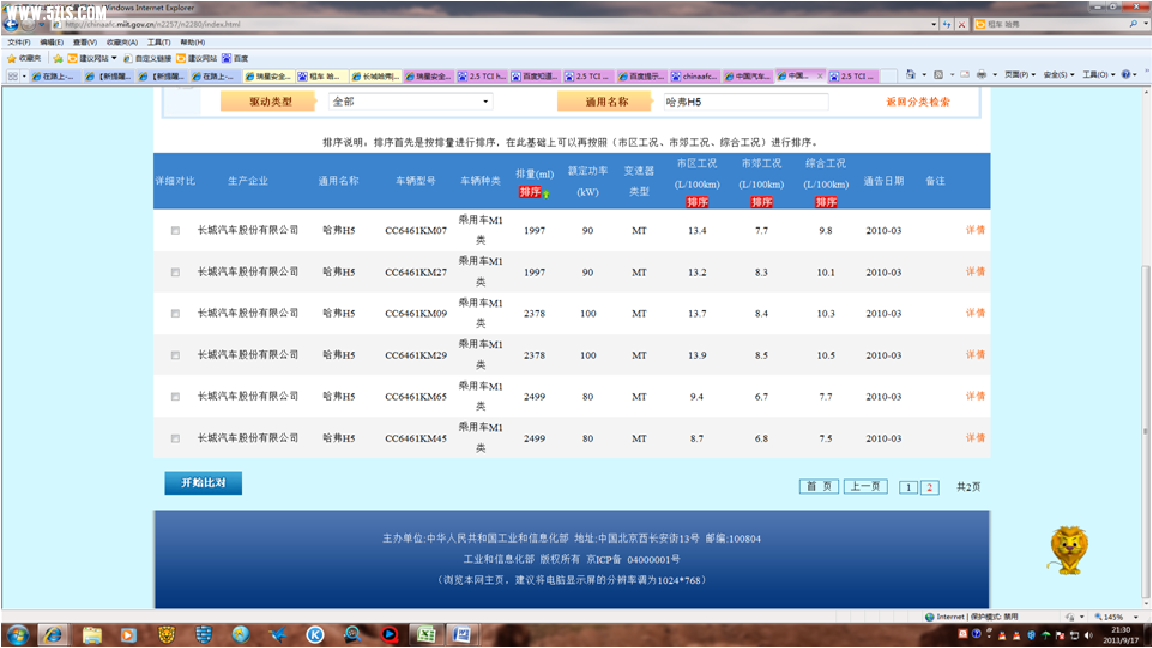Open the Excel taskbar icon
This screenshot has height=648, width=1152.
point(426,635)
